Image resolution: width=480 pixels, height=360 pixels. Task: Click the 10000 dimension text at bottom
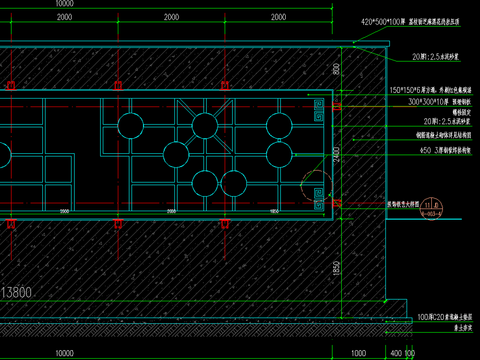coord(65,353)
